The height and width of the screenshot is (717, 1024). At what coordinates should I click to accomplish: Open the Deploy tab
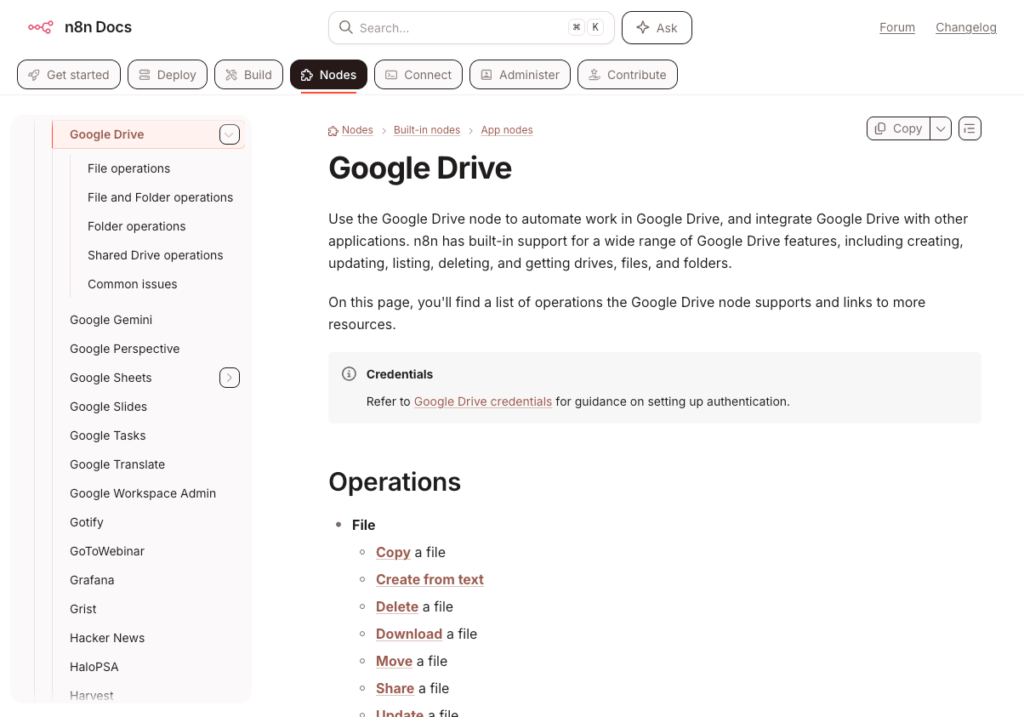point(167,74)
